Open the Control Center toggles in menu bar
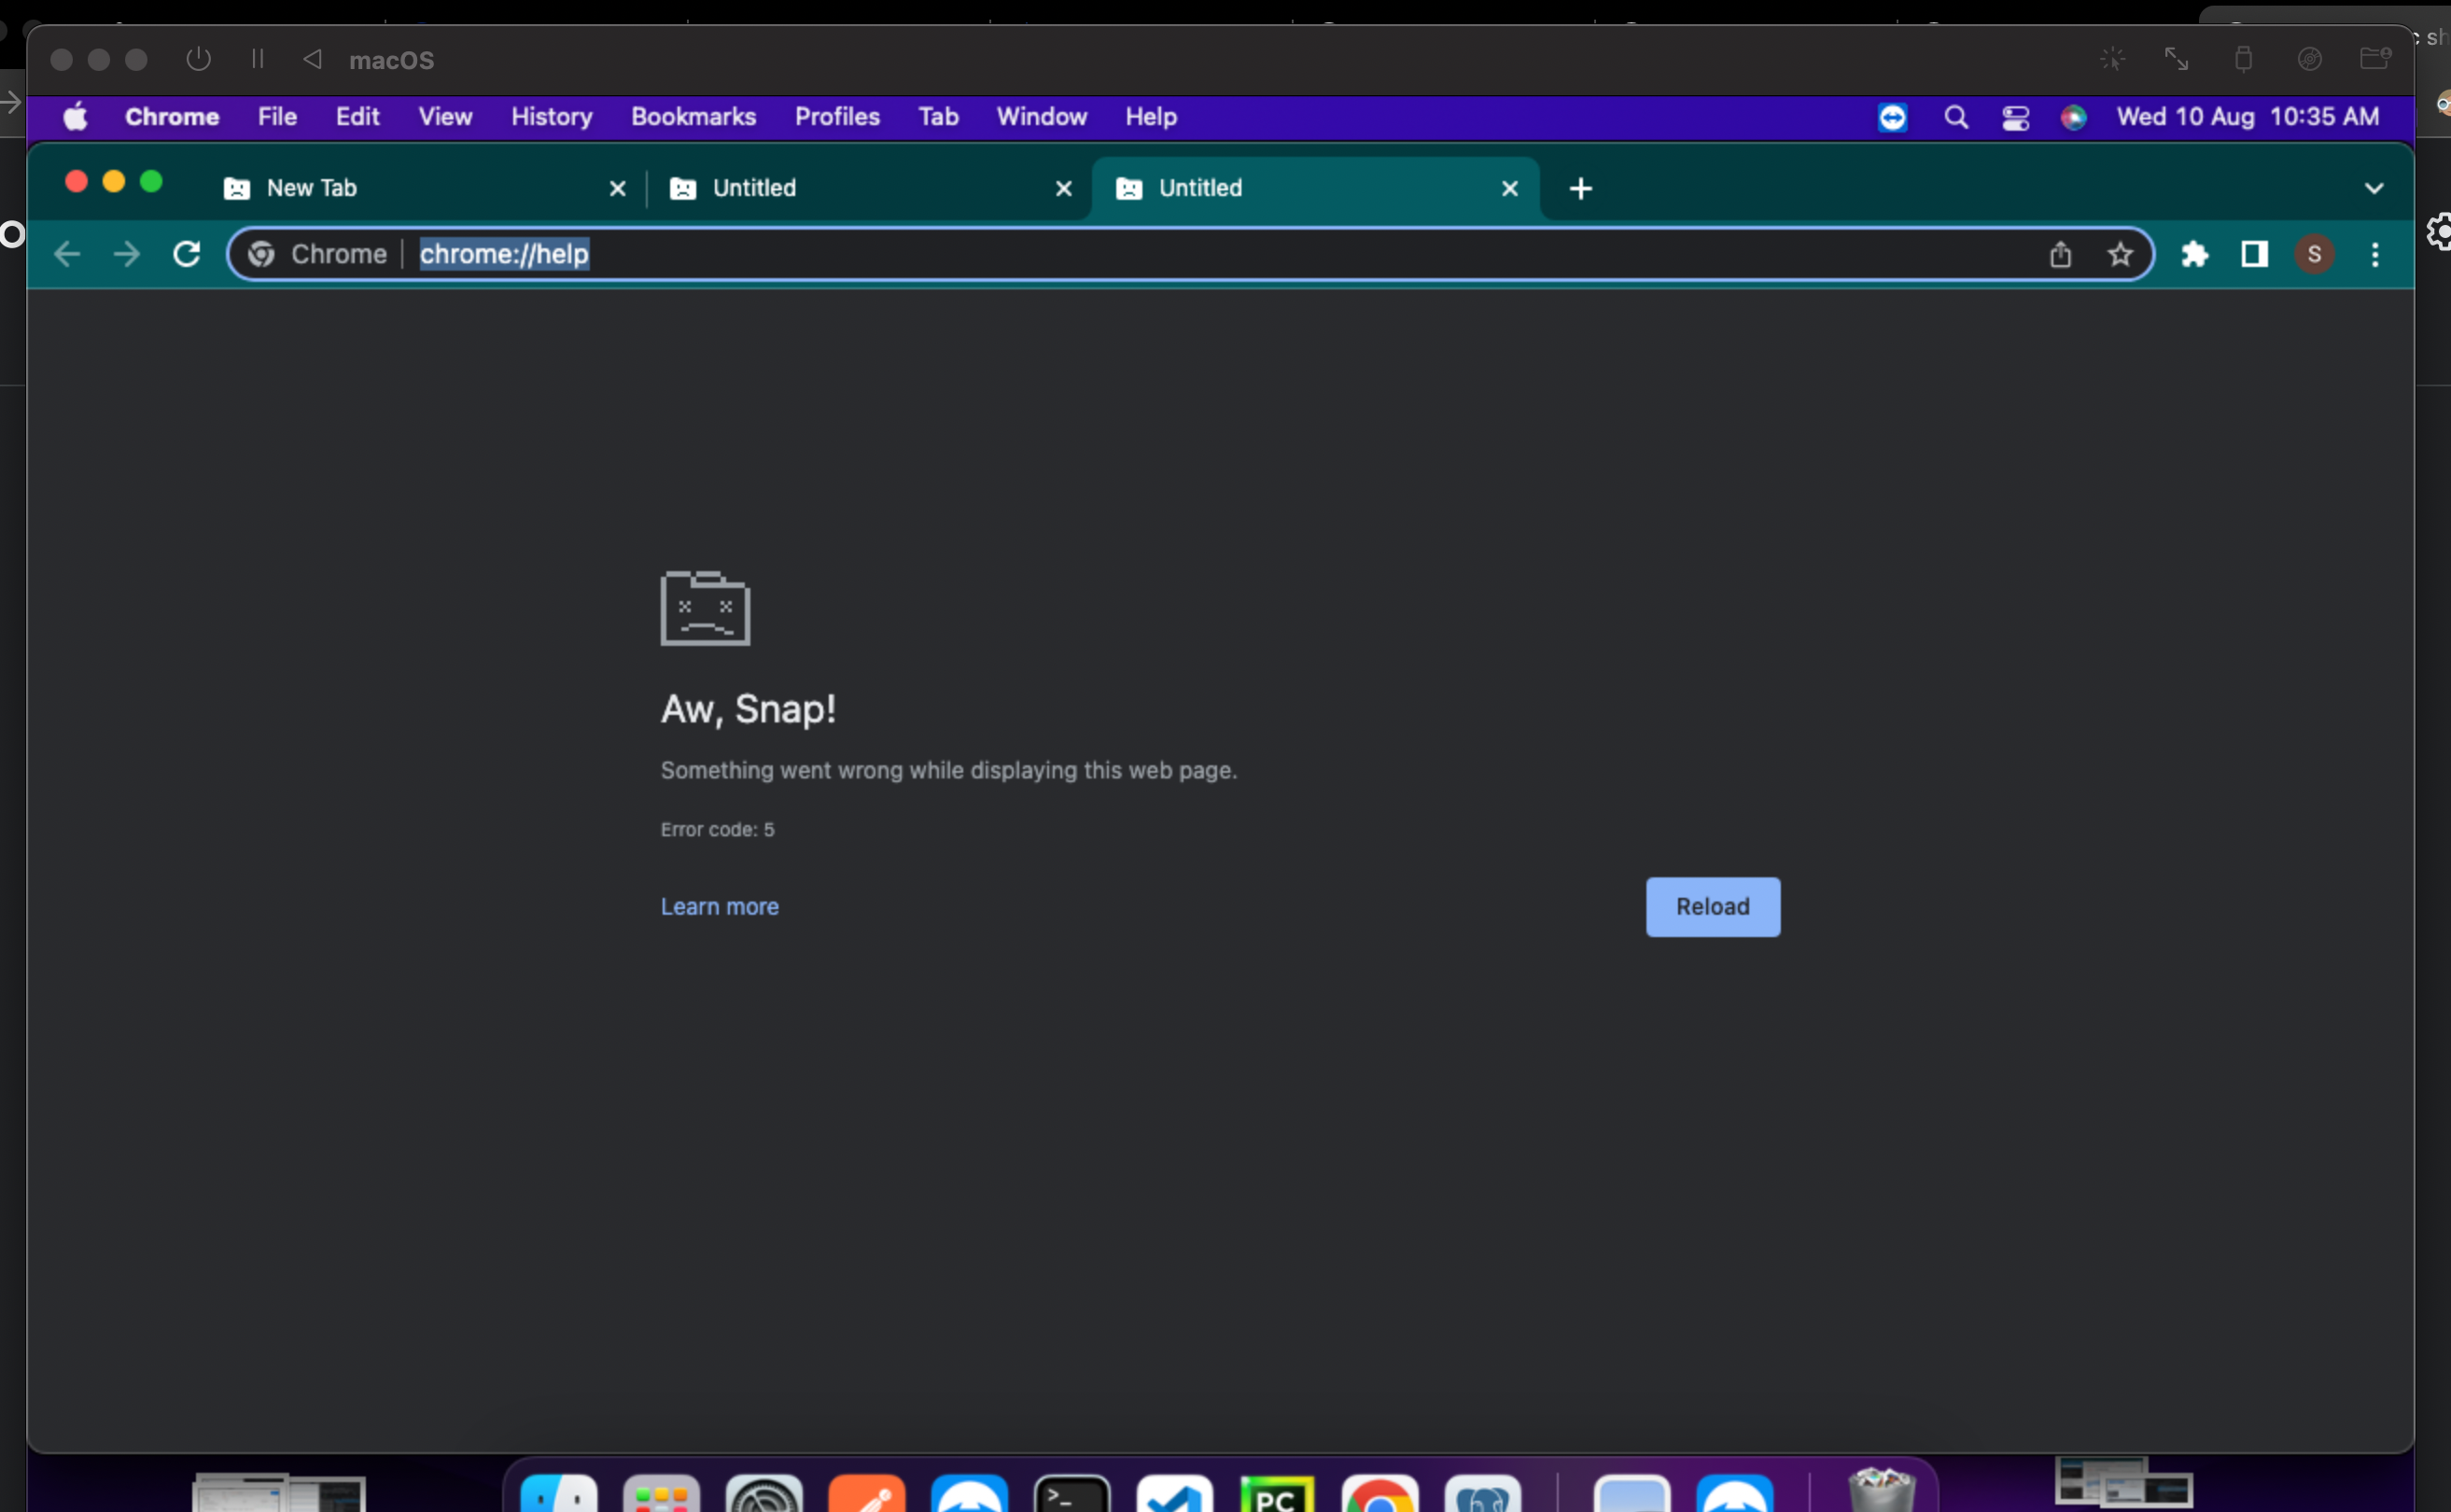Image resolution: width=2451 pixels, height=1512 pixels. tap(2014, 117)
